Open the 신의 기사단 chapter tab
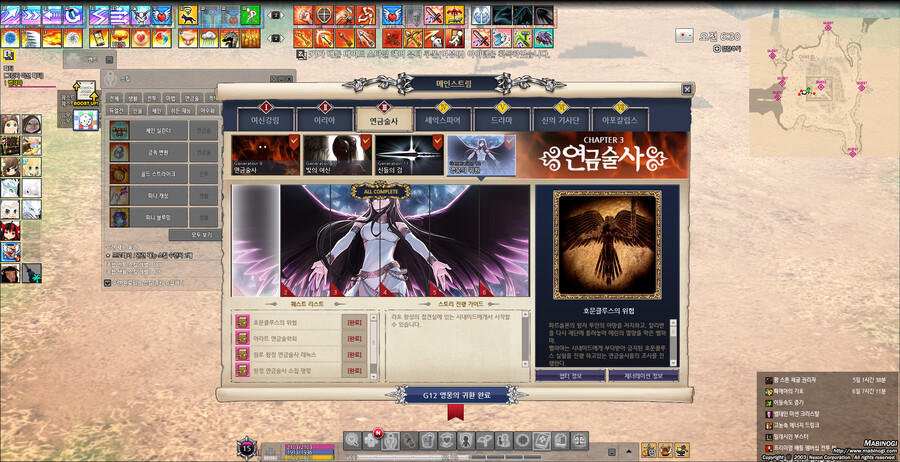 (561, 119)
